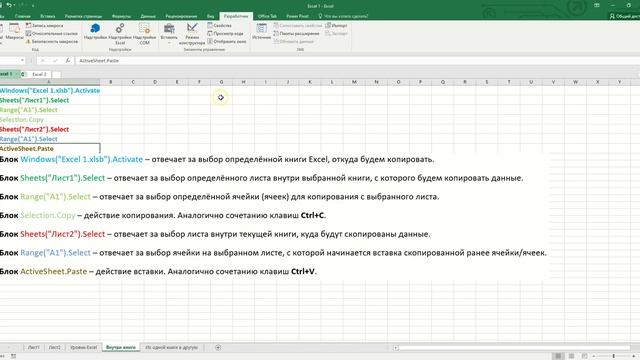Open the Формулы (Formulas) ribbon tab
Image resolution: width=640 pixels, height=360 pixels.
click(x=121, y=16)
